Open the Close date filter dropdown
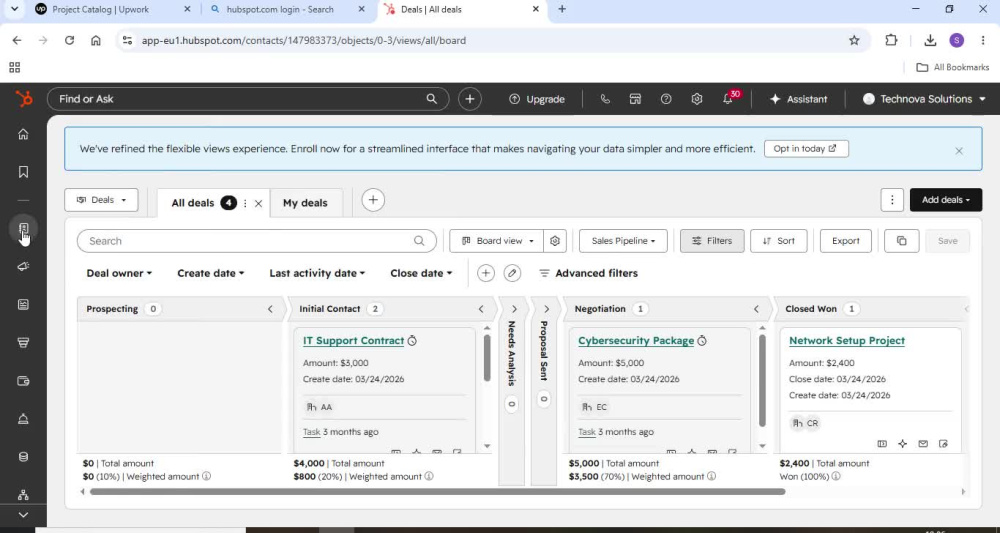Image resolution: width=1000 pixels, height=533 pixels. coord(421,273)
